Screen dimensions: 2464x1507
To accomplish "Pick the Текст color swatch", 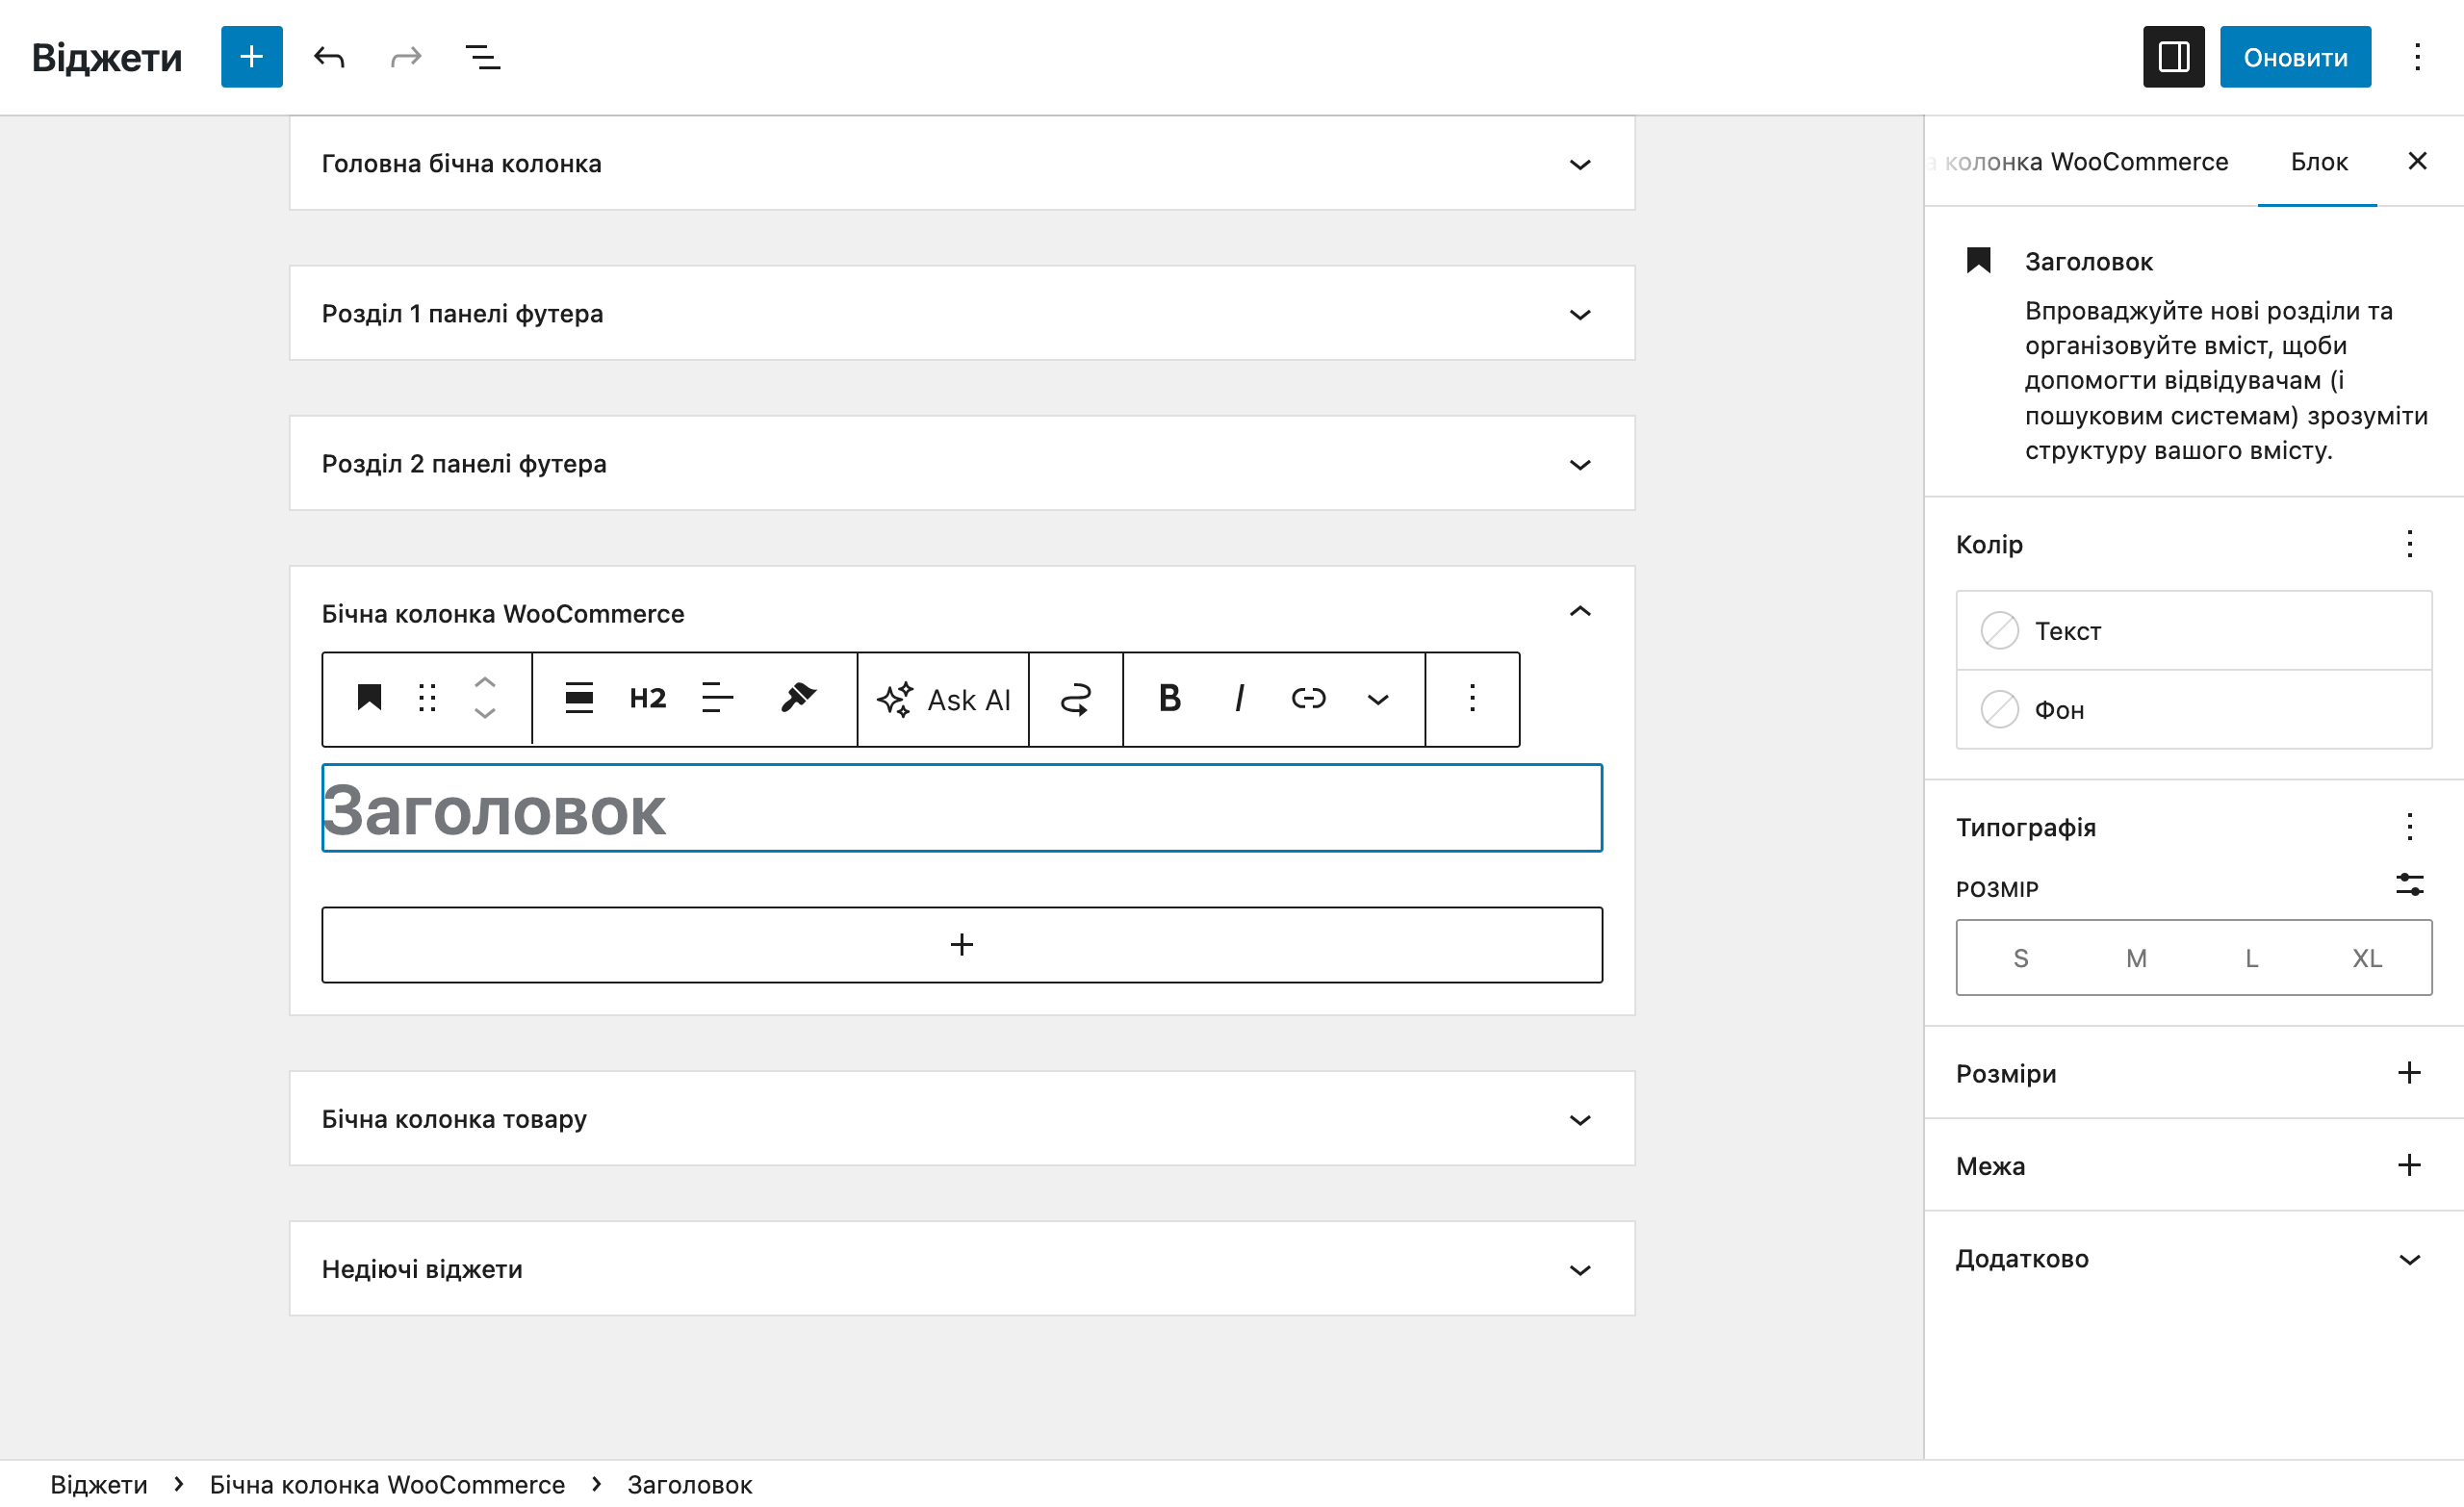I will 2193,631.
